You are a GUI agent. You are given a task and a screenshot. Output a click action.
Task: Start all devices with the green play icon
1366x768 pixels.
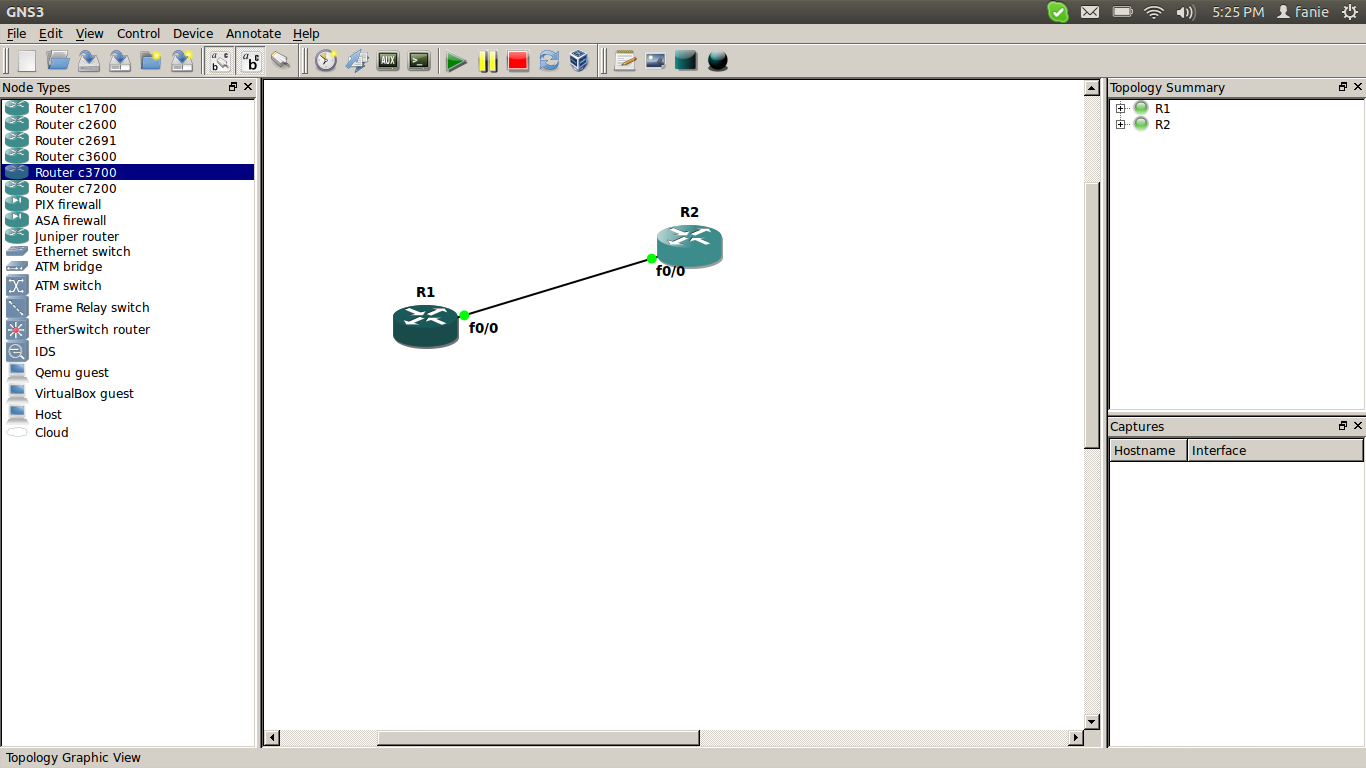[457, 60]
